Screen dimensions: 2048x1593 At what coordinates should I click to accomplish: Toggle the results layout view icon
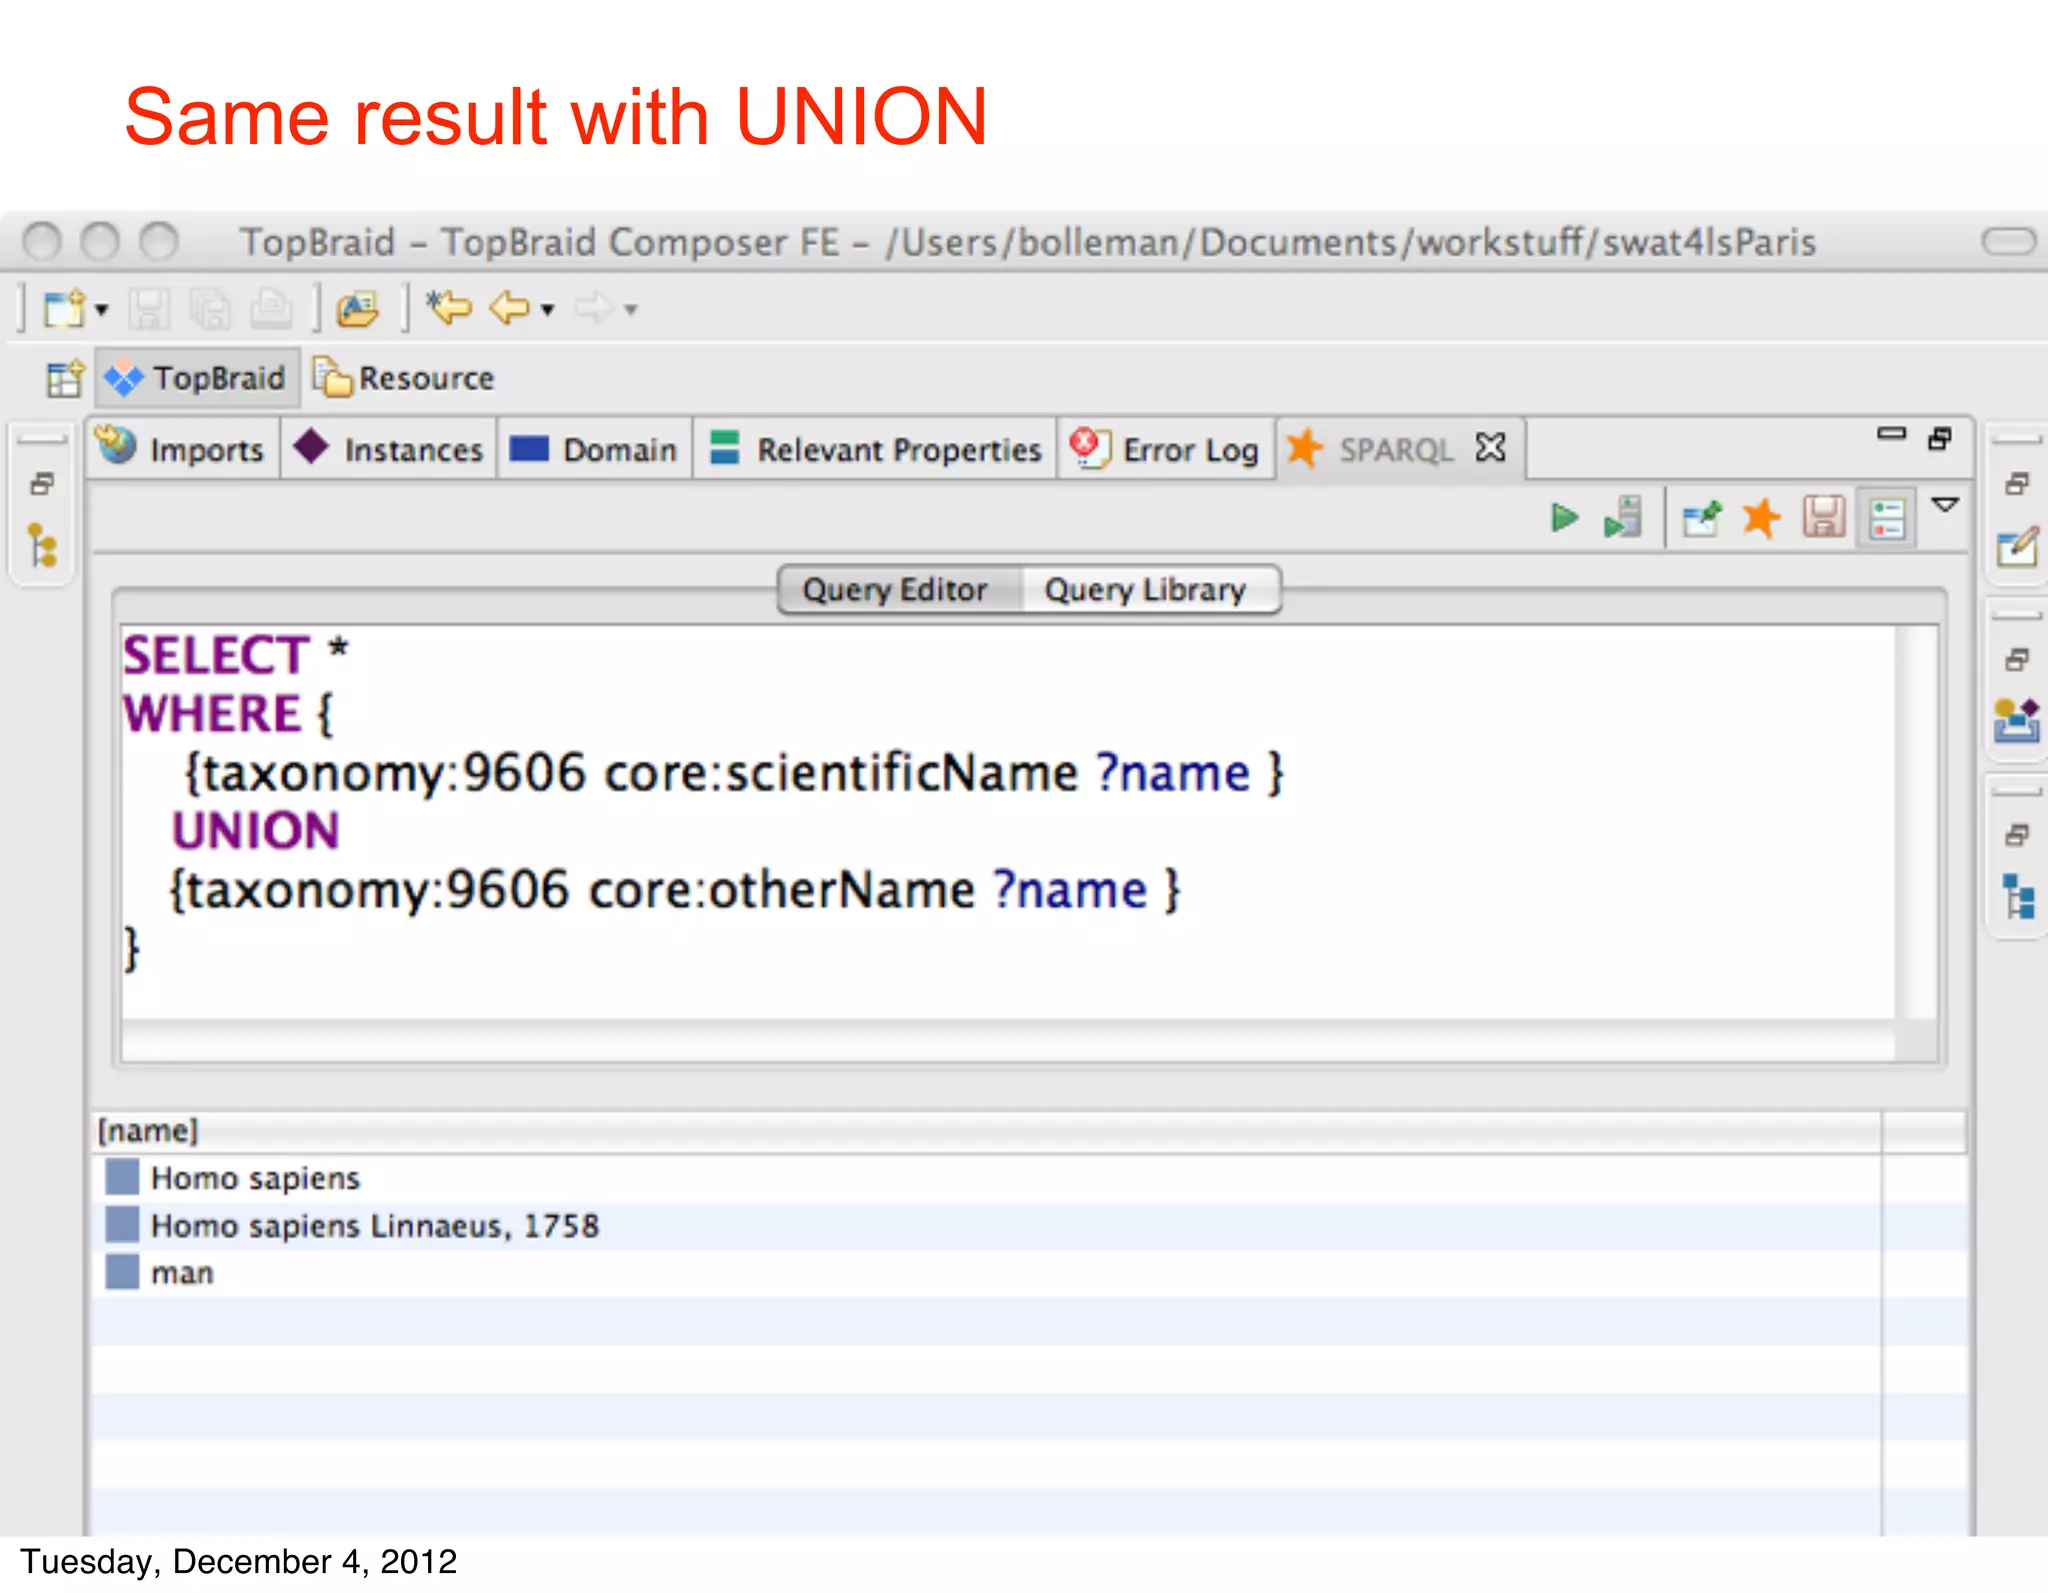coord(1886,519)
